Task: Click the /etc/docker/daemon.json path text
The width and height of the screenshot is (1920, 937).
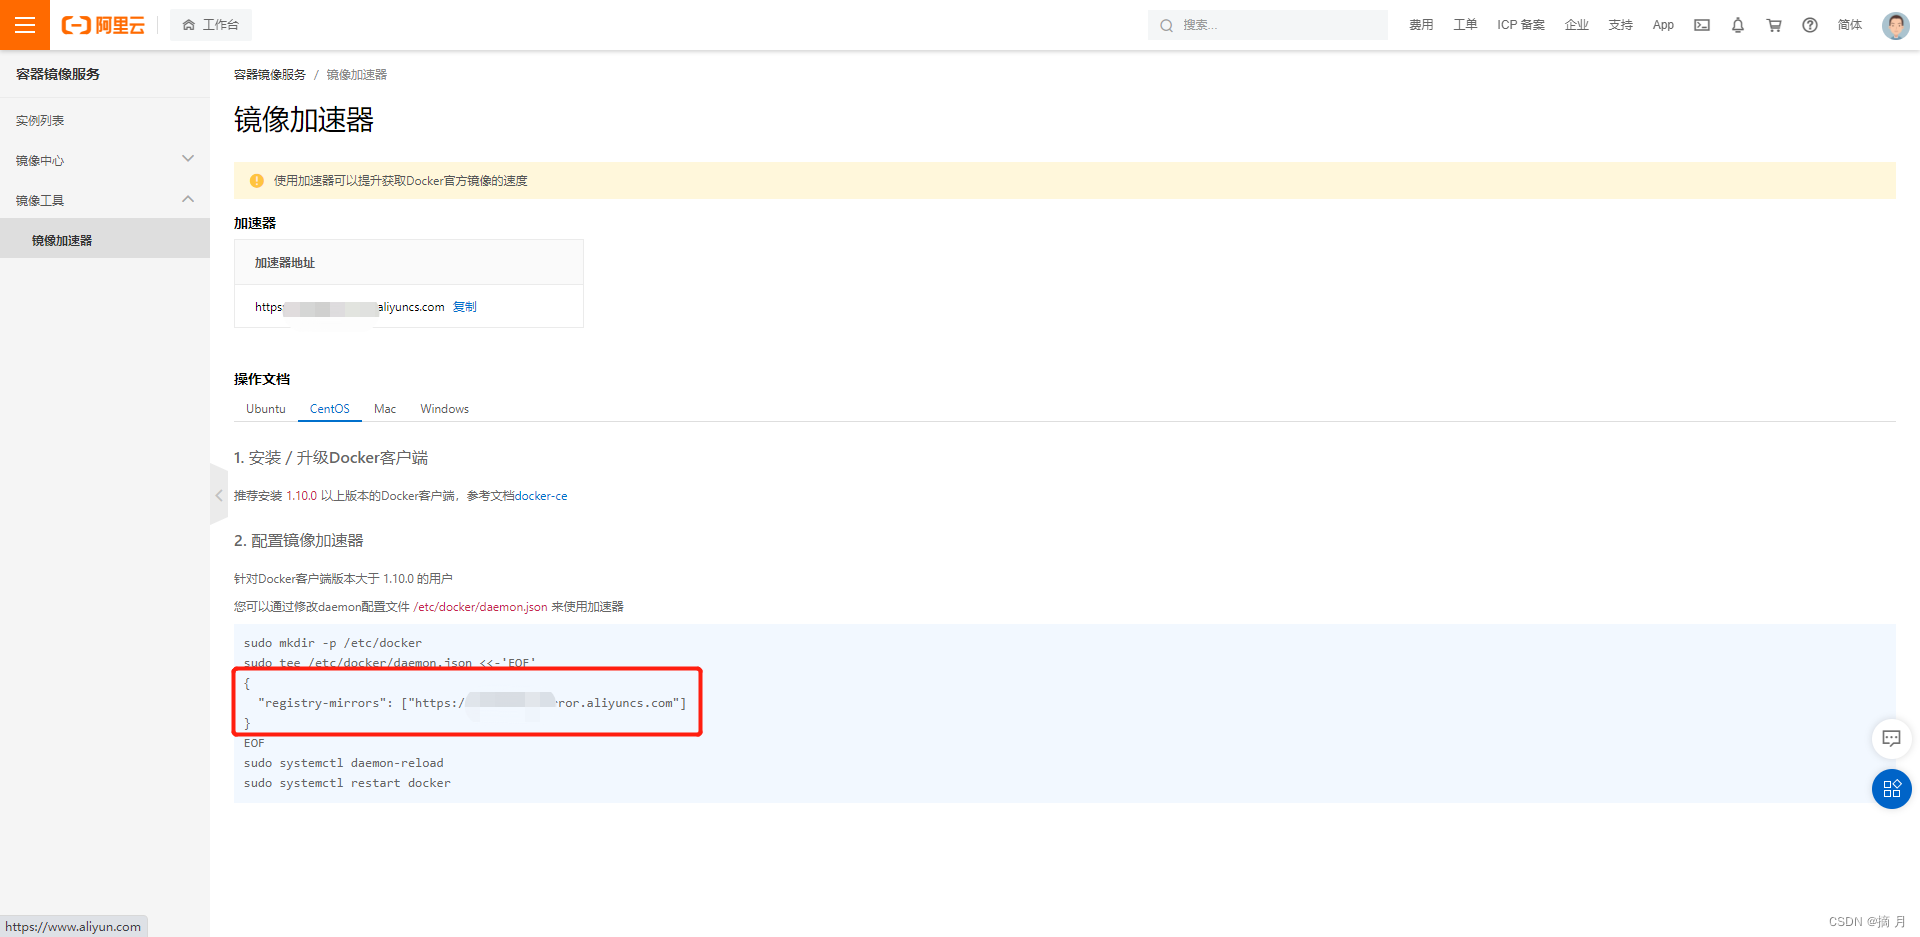Action: (x=480, y=607)
